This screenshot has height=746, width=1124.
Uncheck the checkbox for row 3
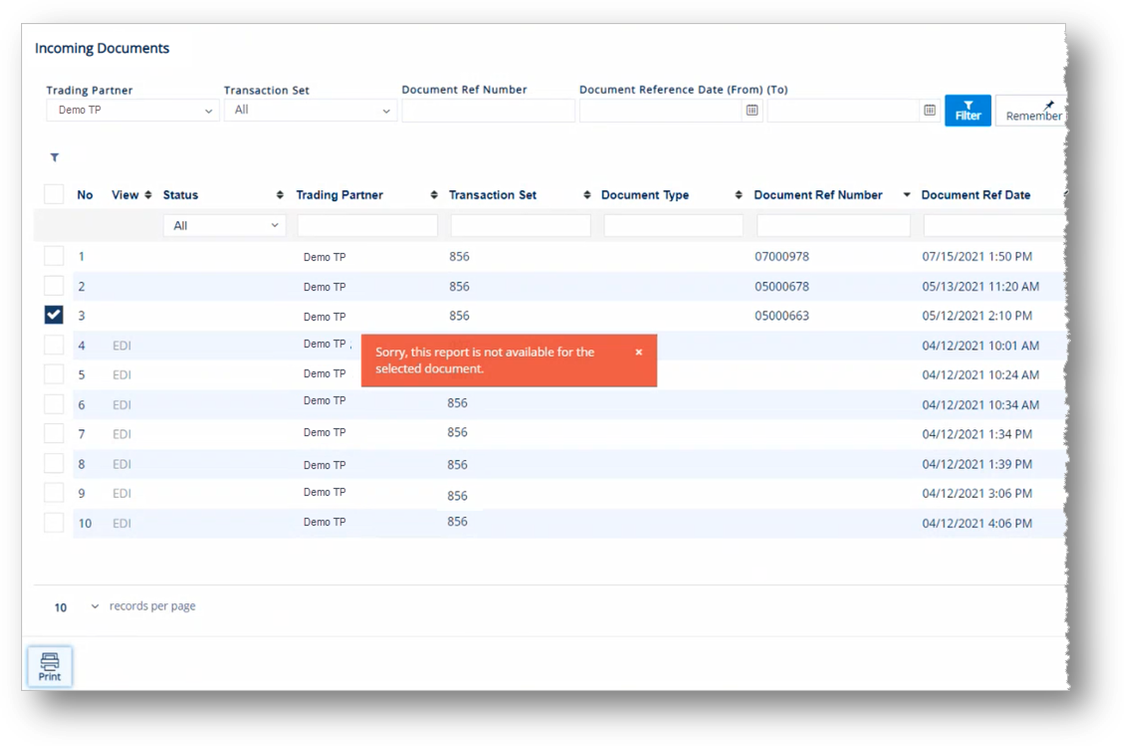click(54, 315)
